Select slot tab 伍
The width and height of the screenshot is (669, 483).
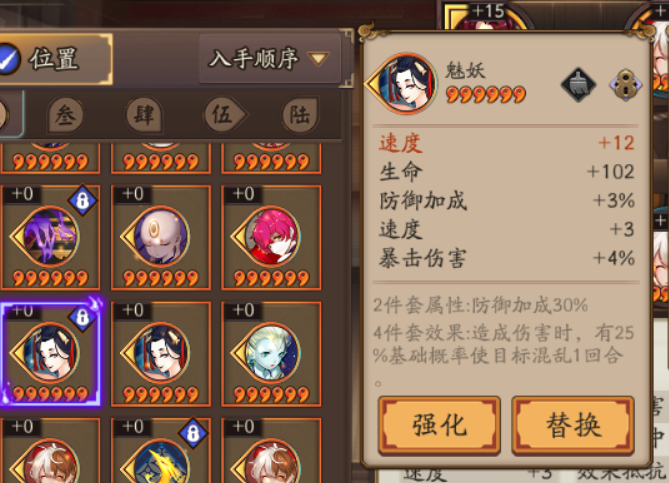(225, 115)
